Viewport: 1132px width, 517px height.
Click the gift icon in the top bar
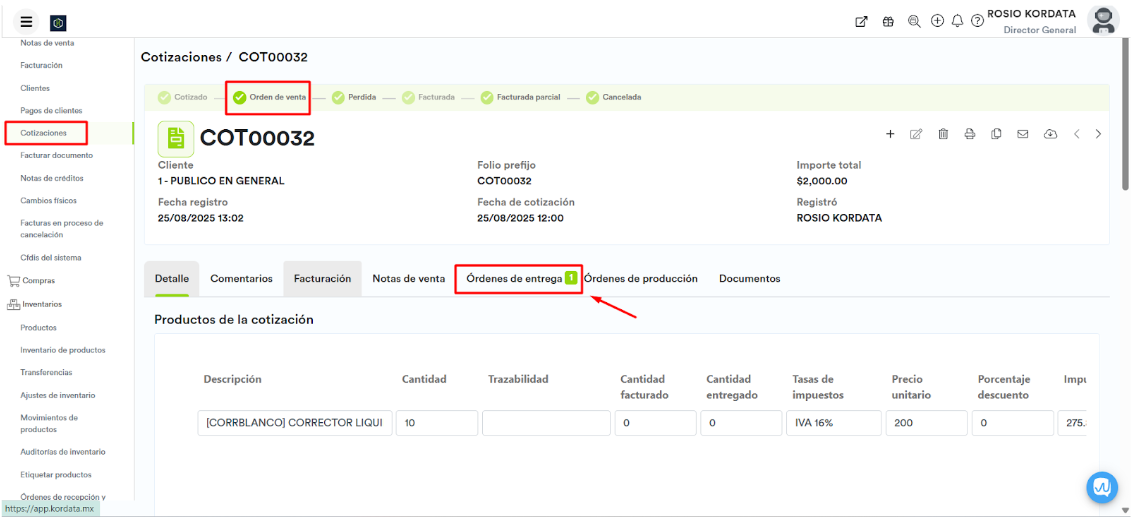click(x=887, y=21)
